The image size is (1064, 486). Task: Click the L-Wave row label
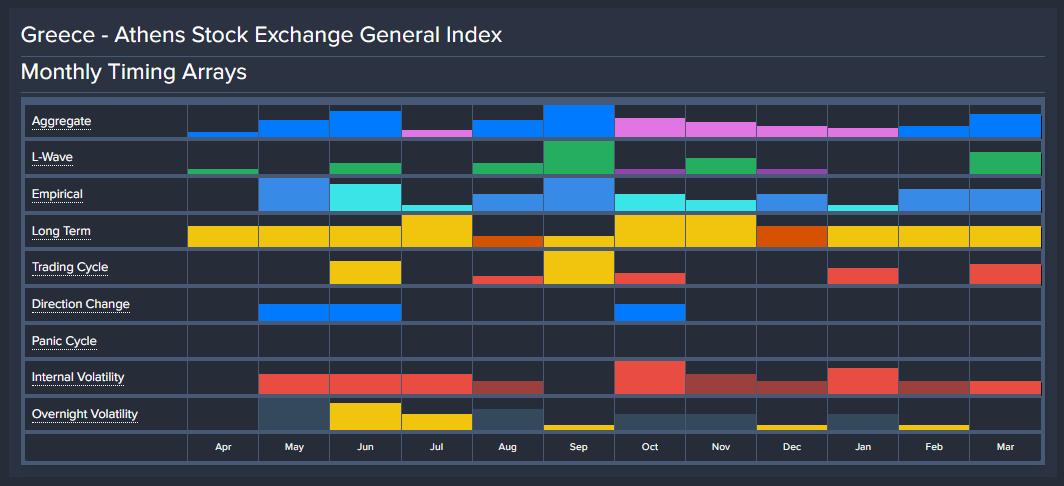(52, 157)
